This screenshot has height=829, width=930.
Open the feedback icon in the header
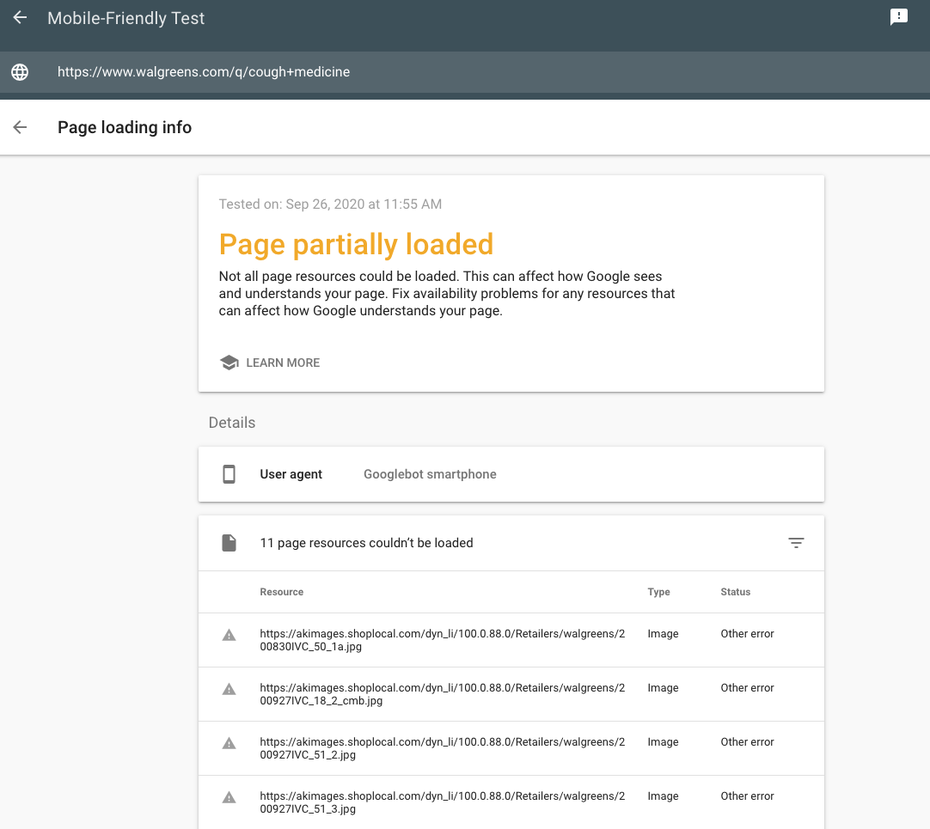point(899,17)
